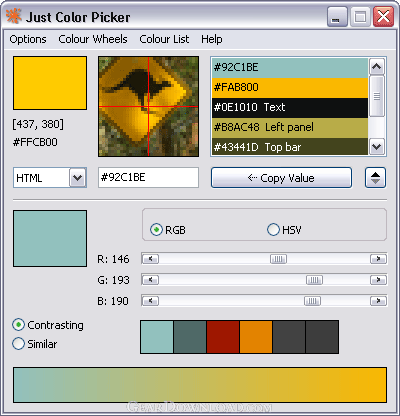400x416 pixels.
Task: Click the kangaroo sign magnifier preview
Action: point(149,107)
